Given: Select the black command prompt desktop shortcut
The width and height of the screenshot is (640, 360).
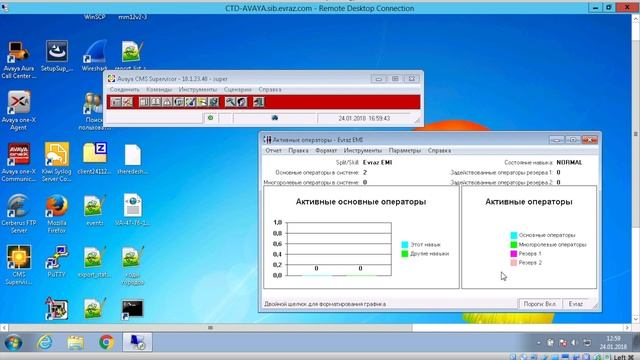Looking at the screenshot, I should click(x=133, y=309).
